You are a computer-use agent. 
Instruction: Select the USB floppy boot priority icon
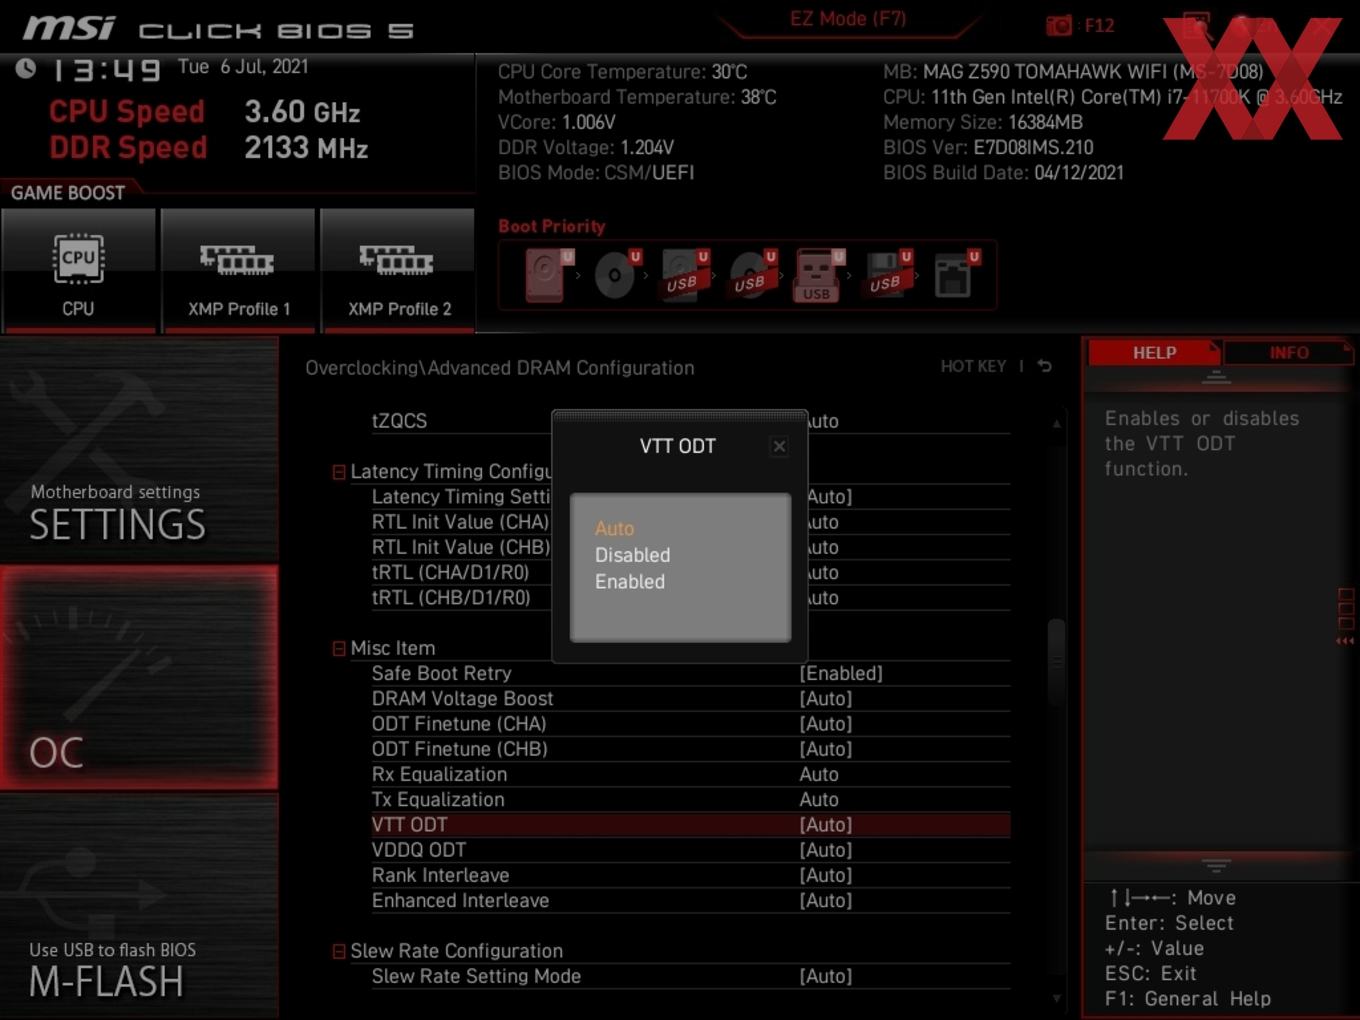887,274
